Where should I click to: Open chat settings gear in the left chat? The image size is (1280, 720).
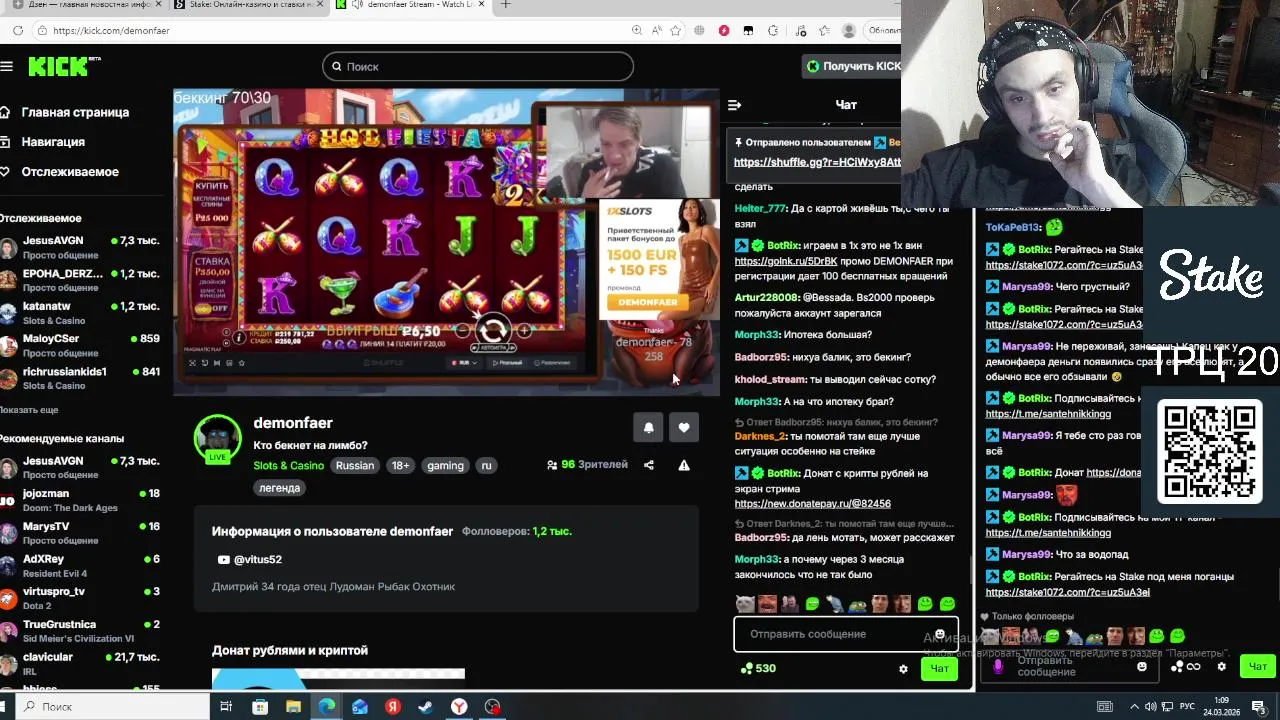903,669
